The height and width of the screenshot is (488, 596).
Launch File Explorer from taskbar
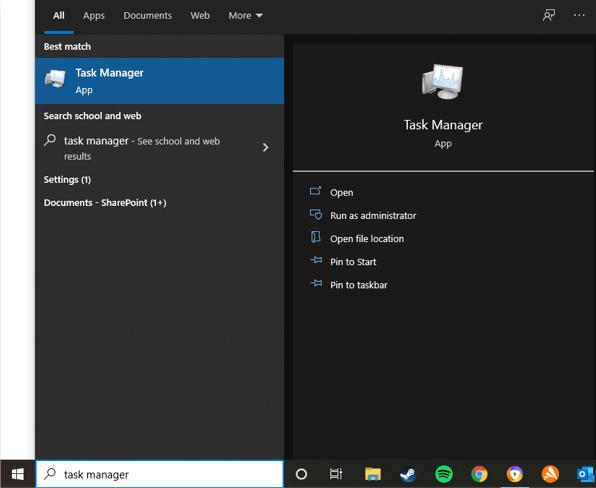click(x=372, y=474)
